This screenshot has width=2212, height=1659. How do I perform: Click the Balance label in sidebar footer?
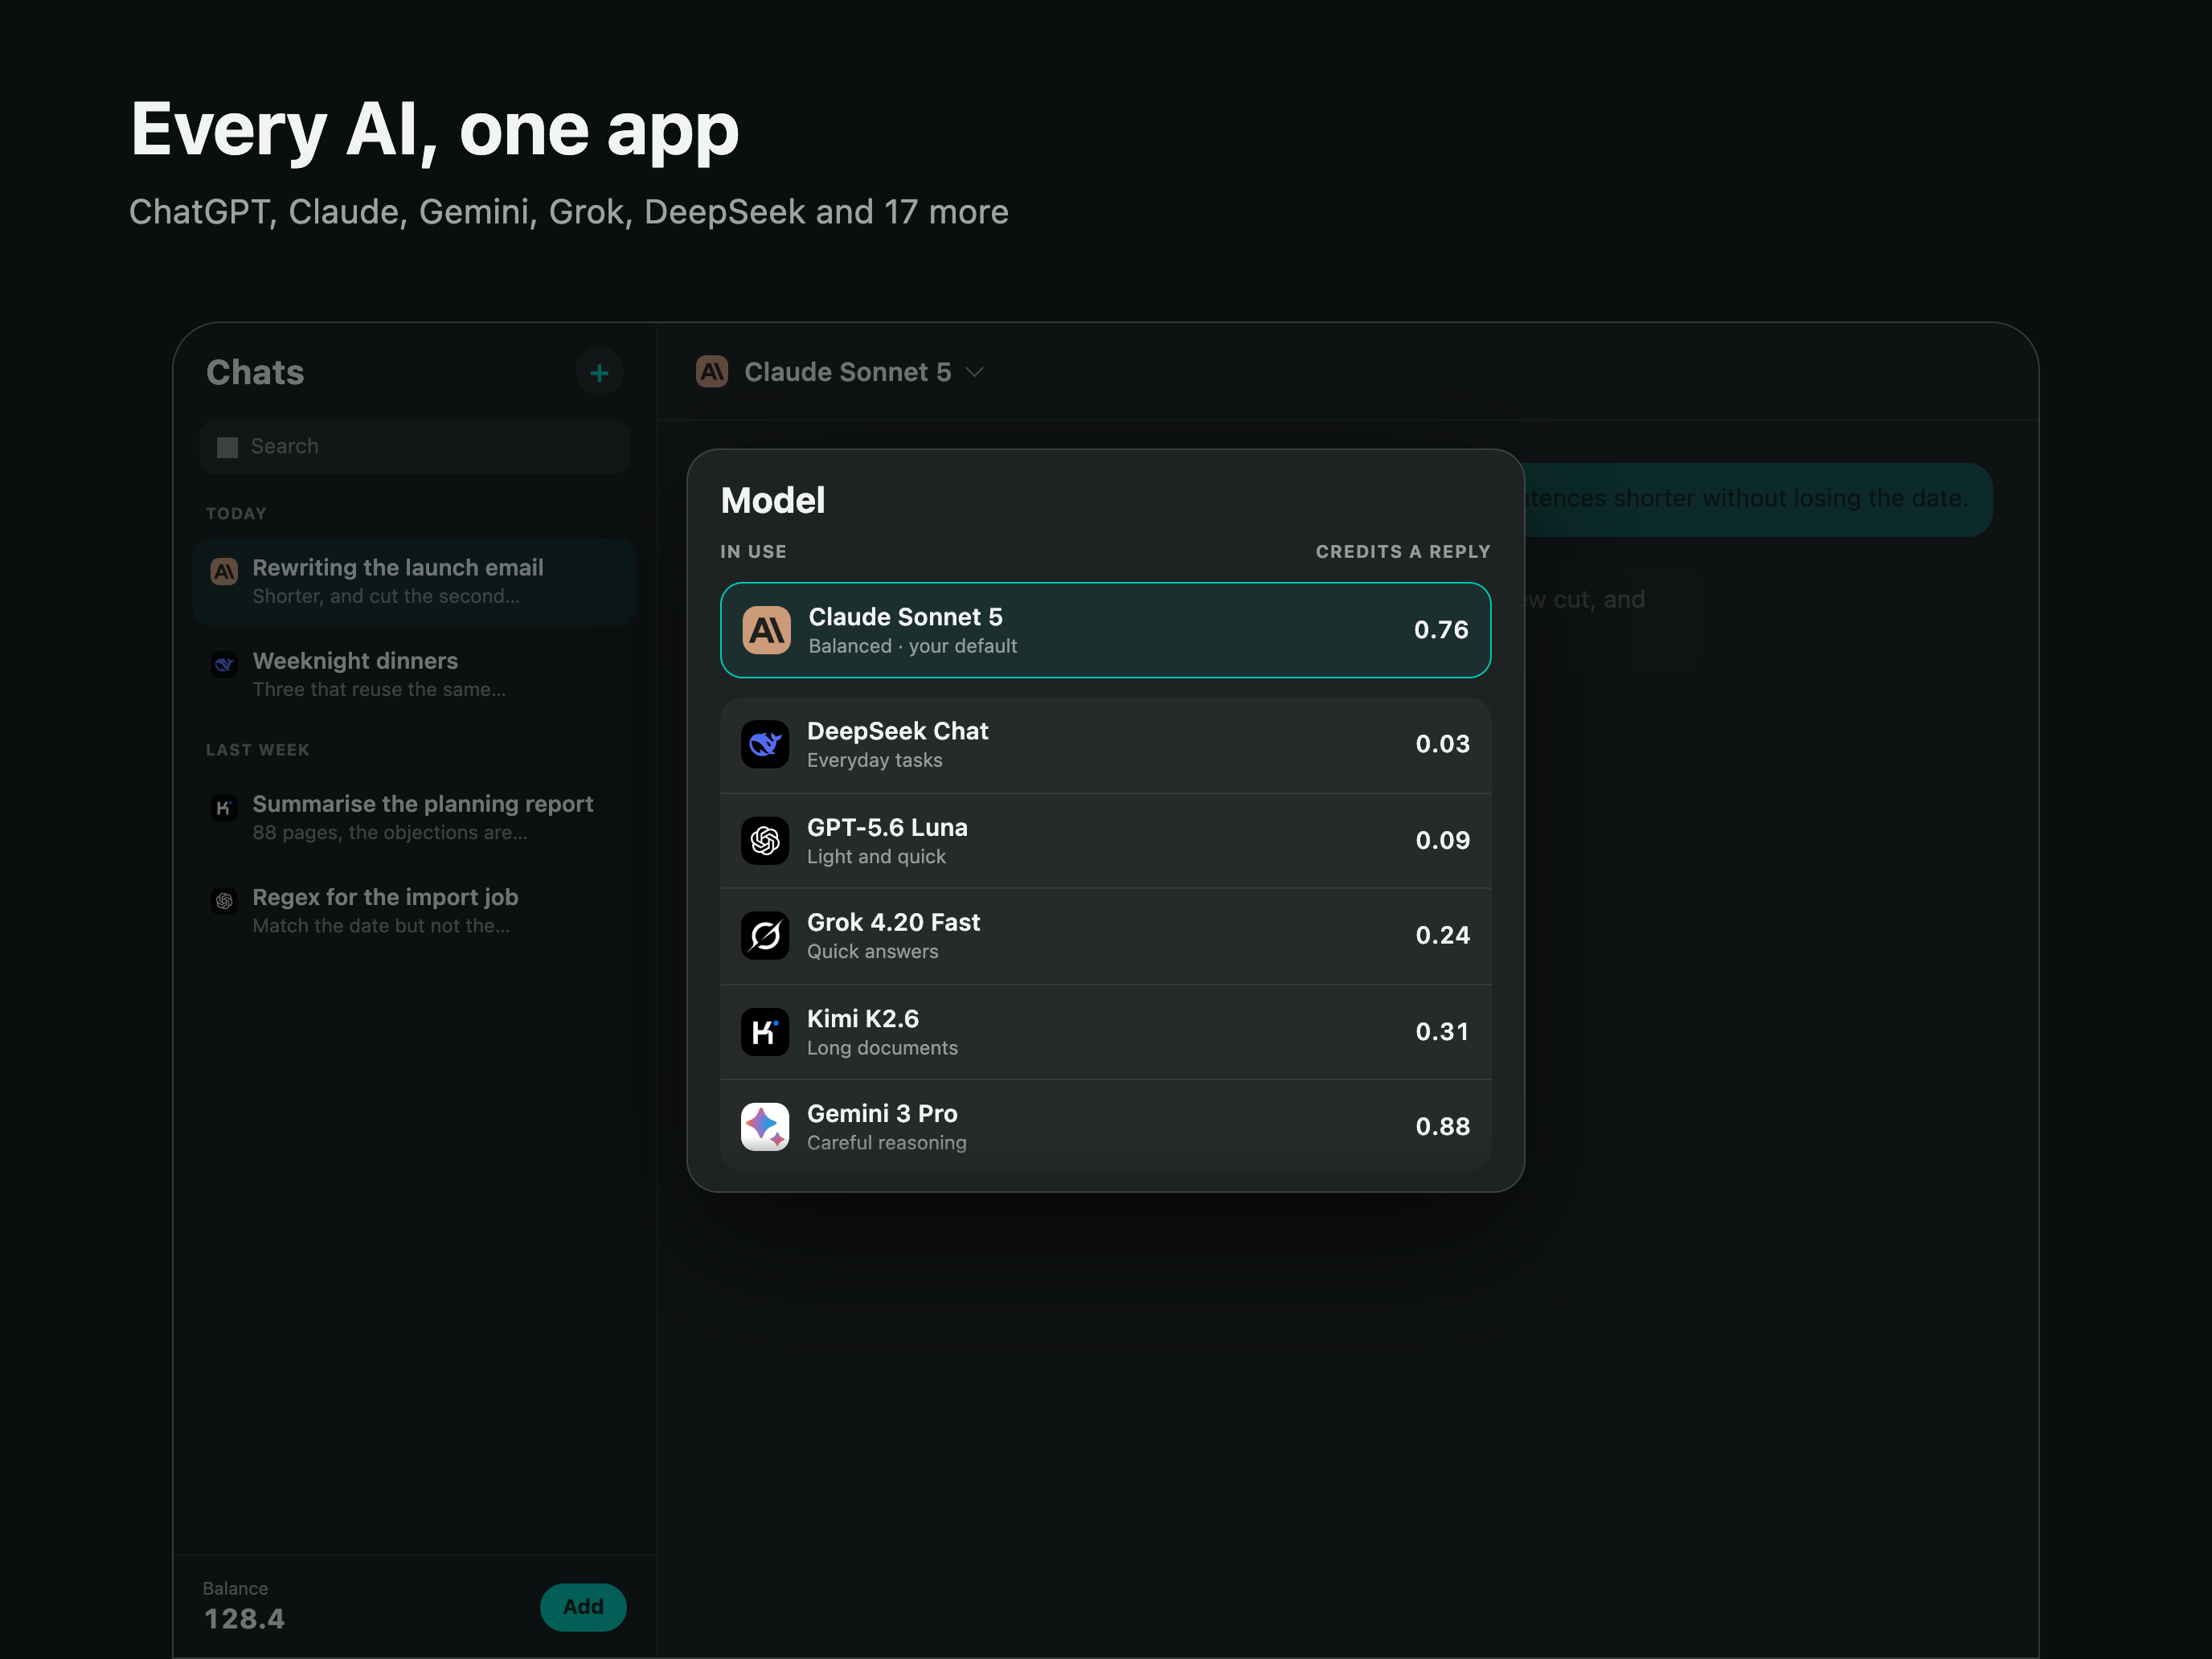[x=235, y=1588]
